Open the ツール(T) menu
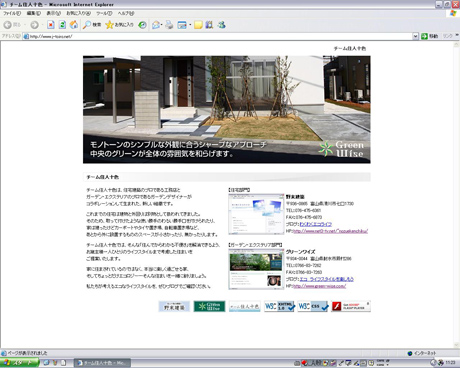 click(x=104, y=13)
